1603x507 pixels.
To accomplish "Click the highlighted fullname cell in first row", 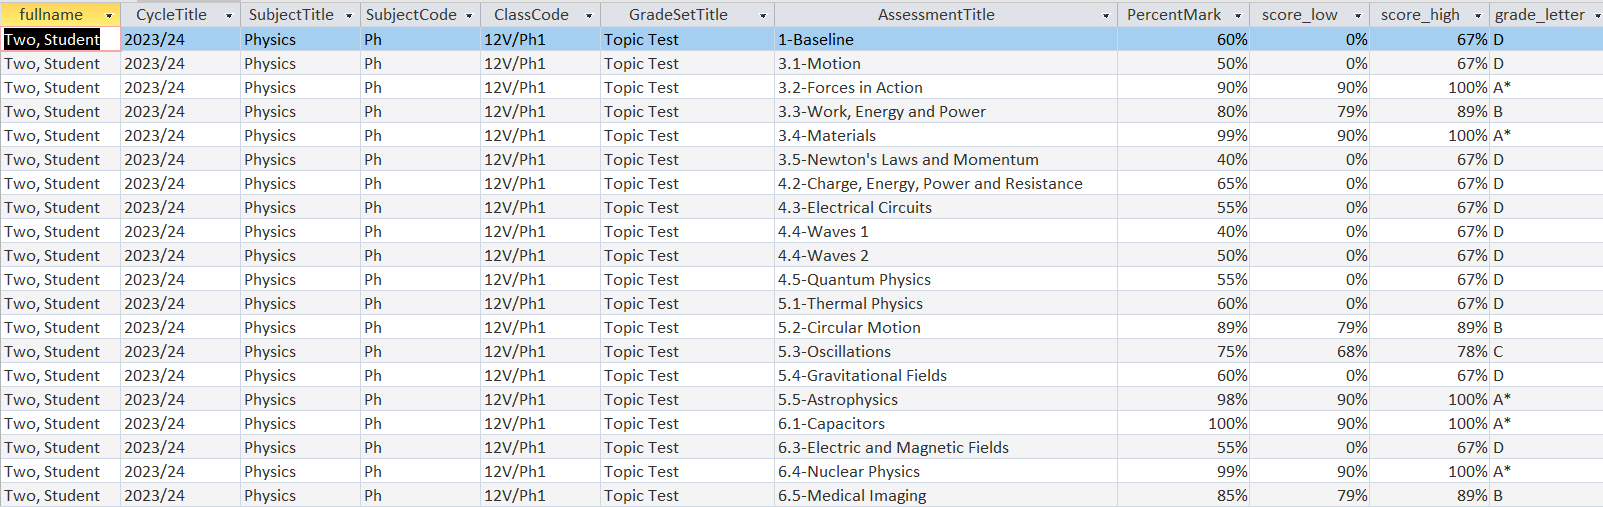I will [x=52, y=40].
